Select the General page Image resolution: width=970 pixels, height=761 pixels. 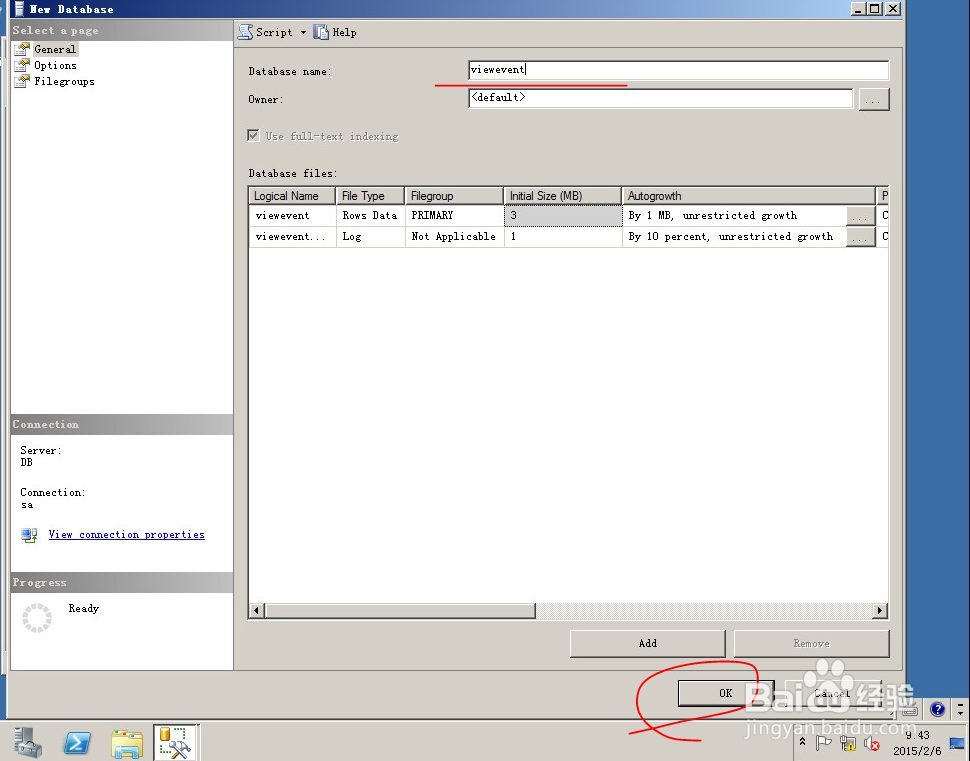tap(55, 49)
